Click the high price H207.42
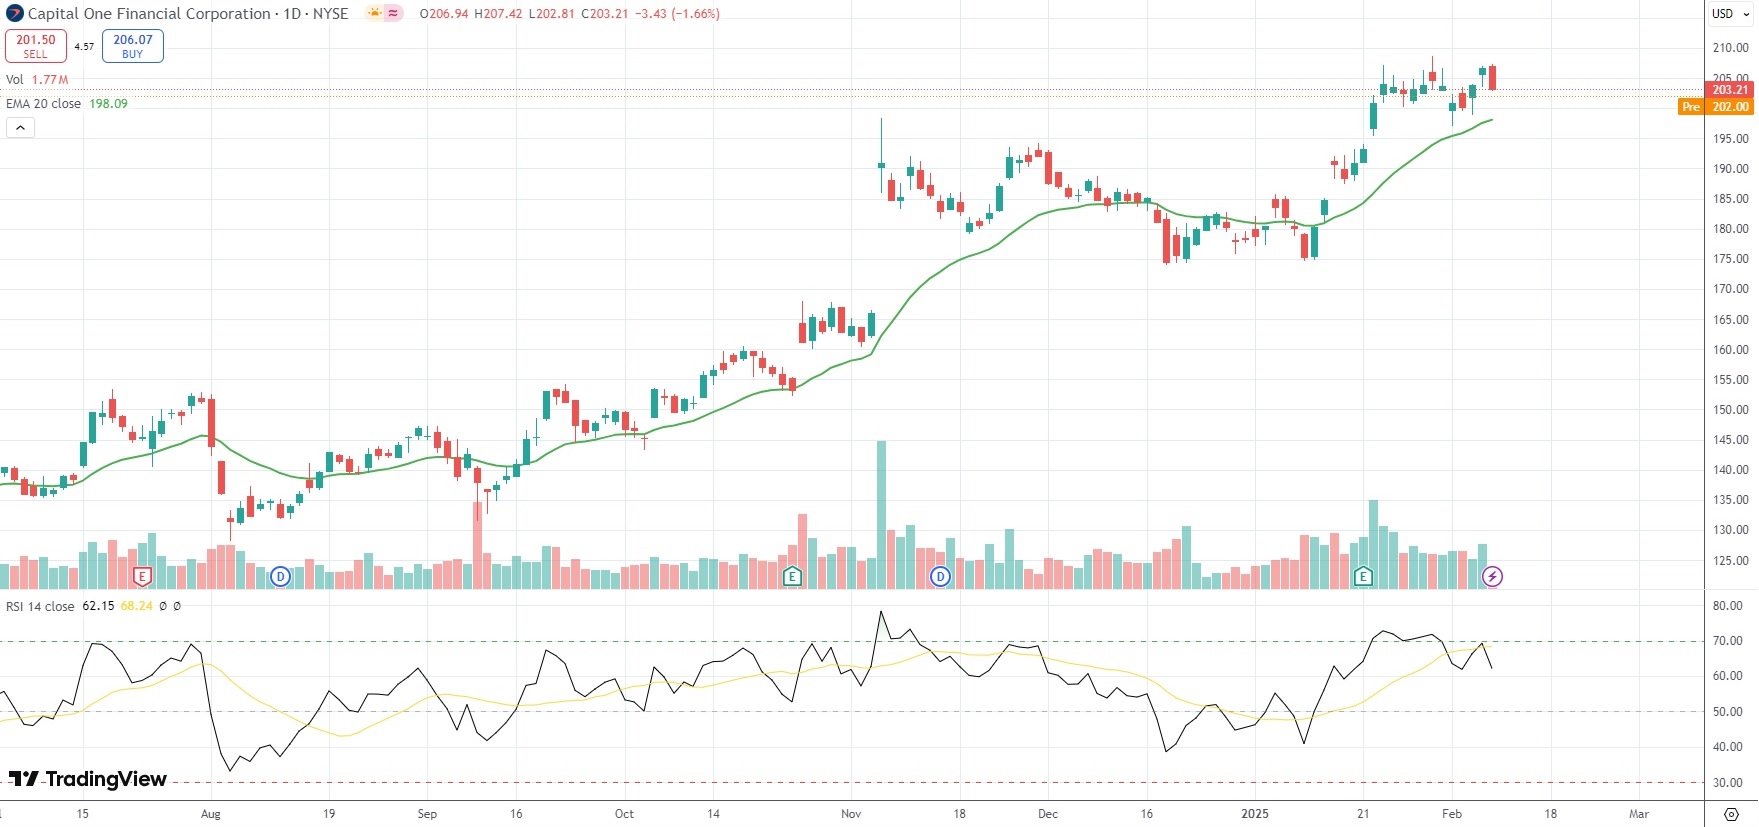1759x827 pixels. point(498,14)
